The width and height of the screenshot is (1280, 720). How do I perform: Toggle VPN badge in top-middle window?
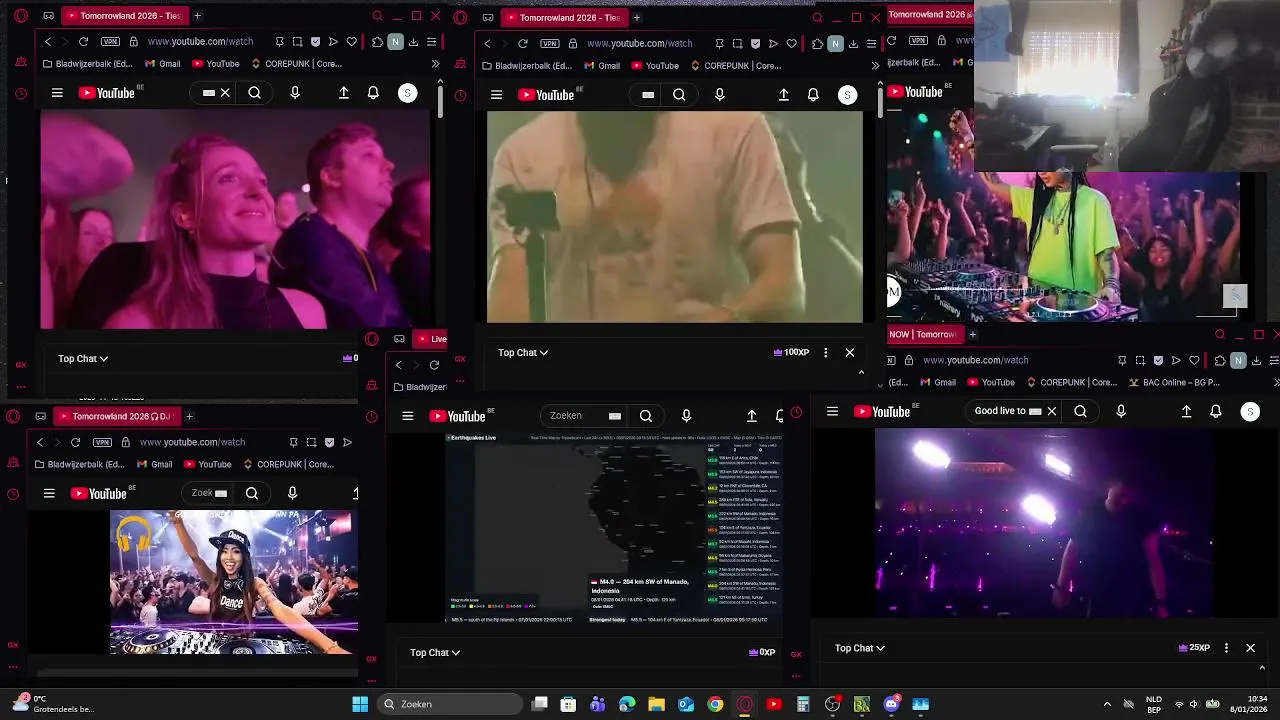click(x=550, y=44)
